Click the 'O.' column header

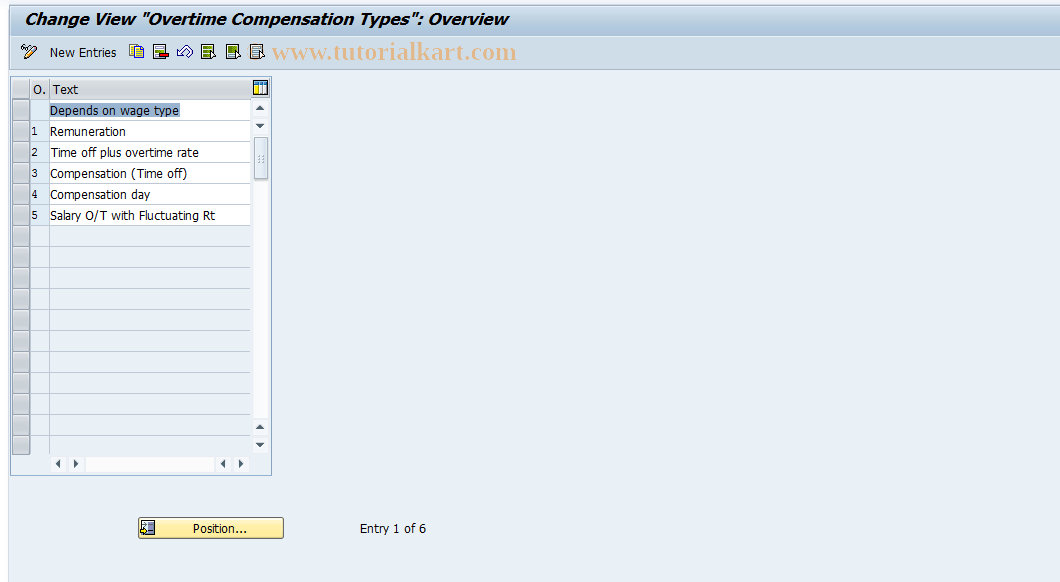click(x=40, y=89)
